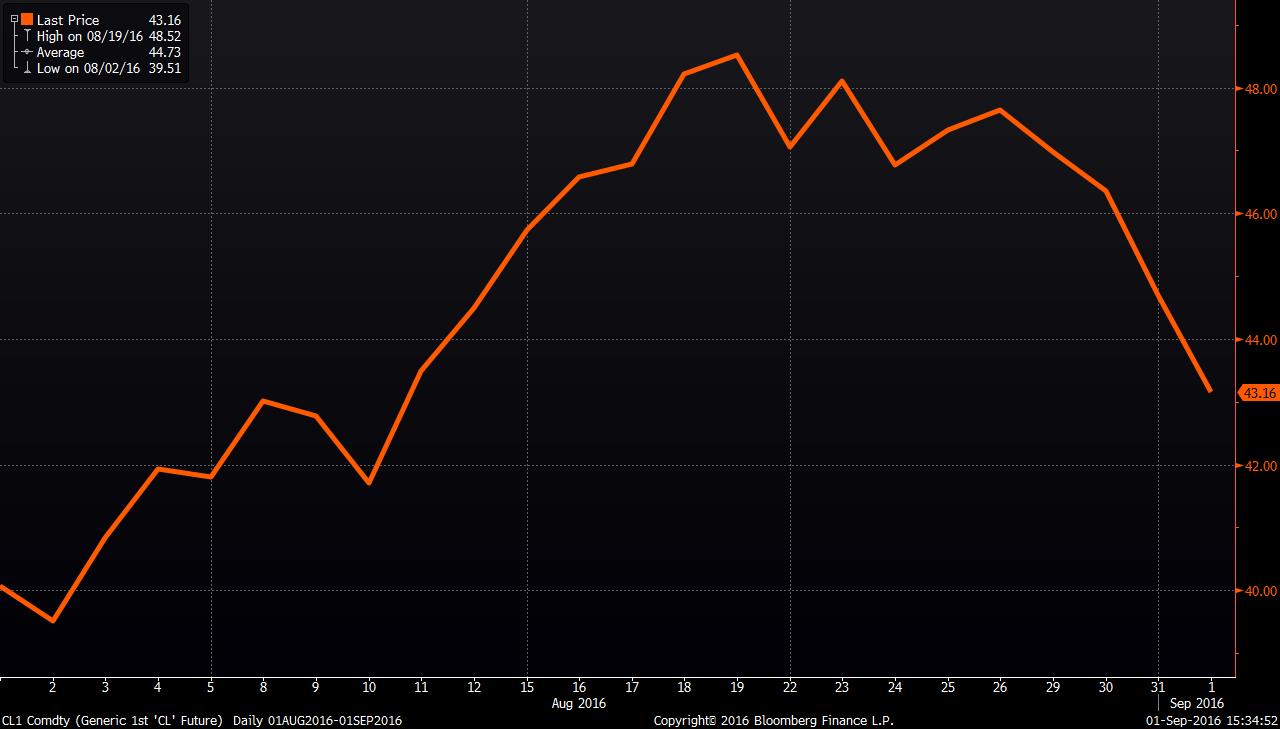Click the High marker icon in legend

coord(27,36)
